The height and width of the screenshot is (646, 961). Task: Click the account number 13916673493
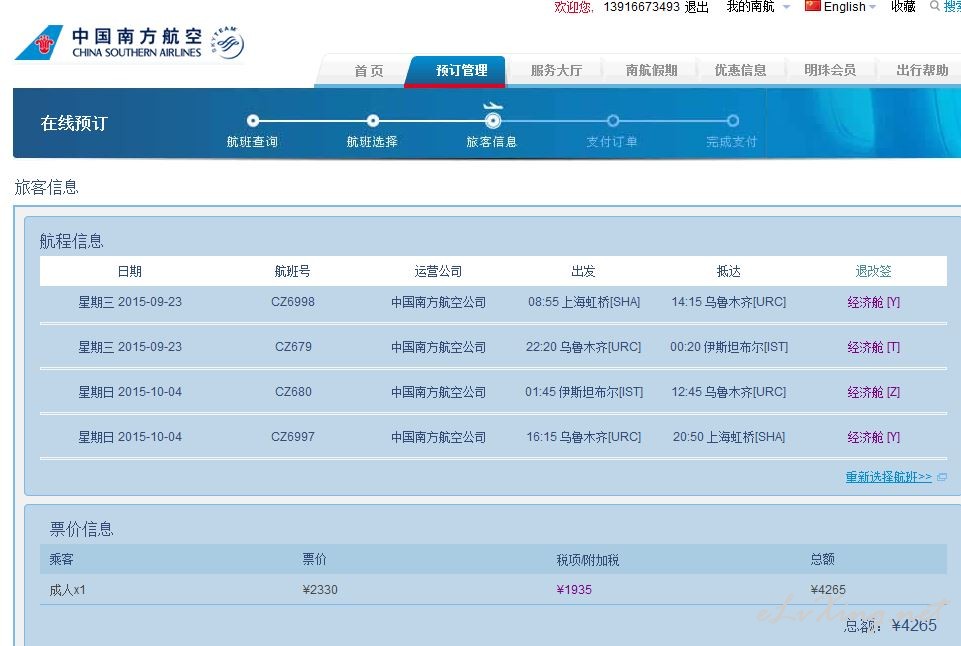[x=641, y=7]
